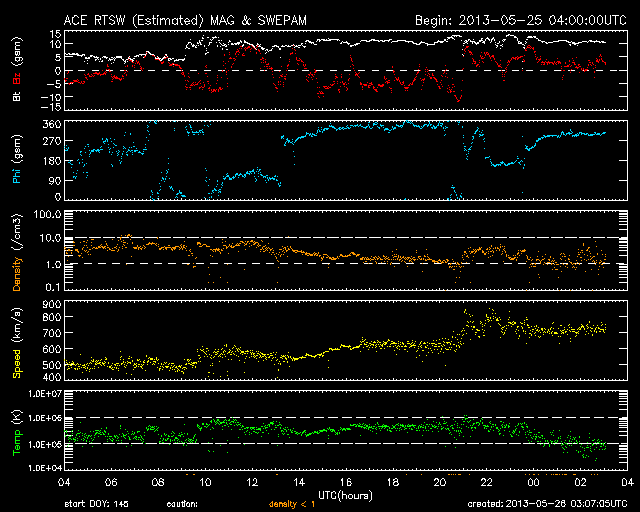Click the "900" tick on the Speed axis

[x=52, y=304]
